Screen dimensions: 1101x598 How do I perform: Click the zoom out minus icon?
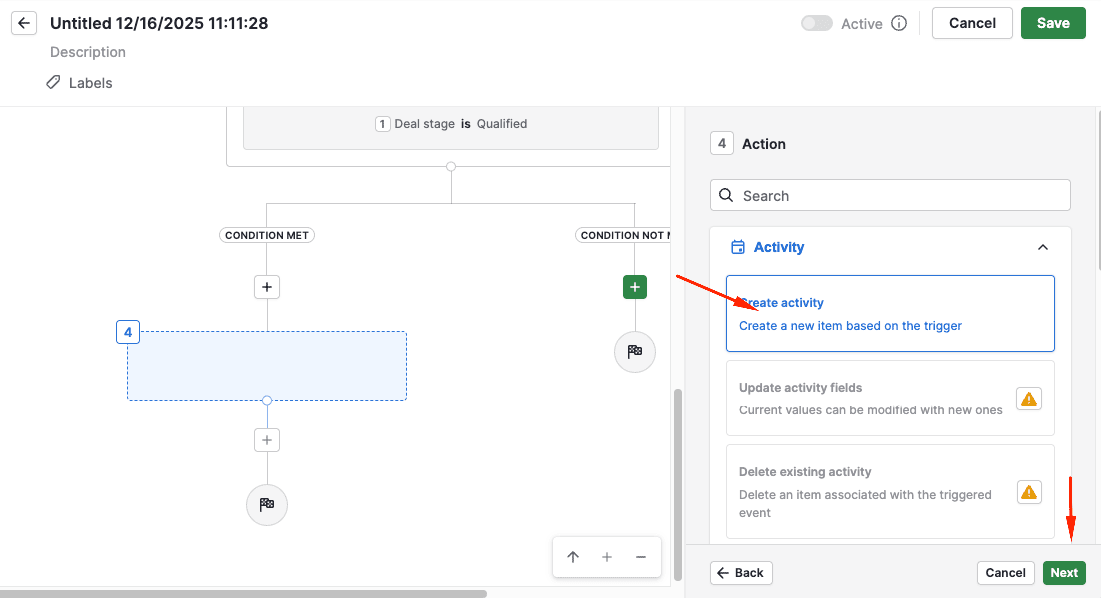point(641,557)
